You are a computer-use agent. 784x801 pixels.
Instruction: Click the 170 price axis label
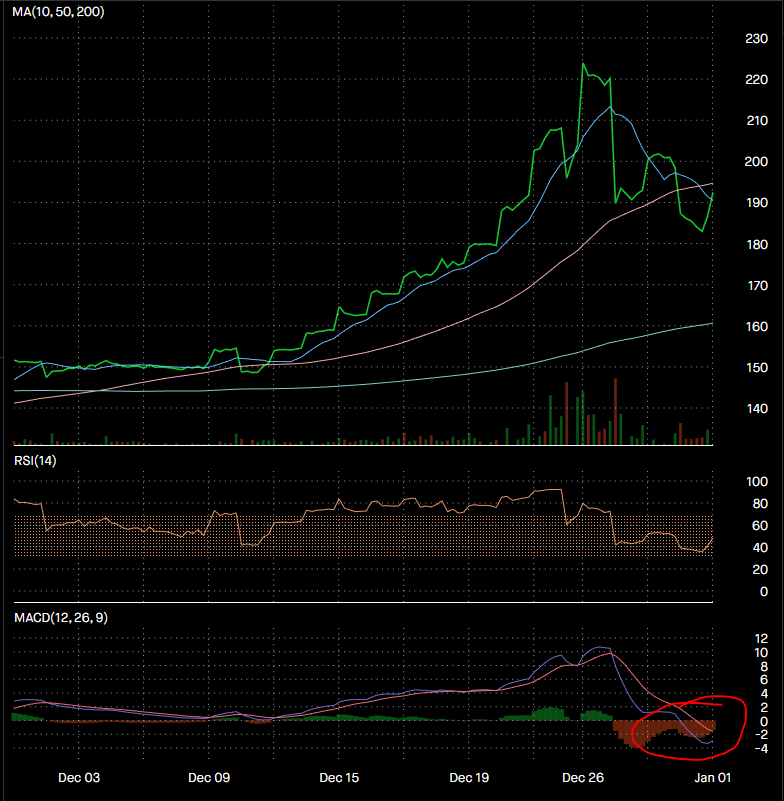[x=756, y=286]
